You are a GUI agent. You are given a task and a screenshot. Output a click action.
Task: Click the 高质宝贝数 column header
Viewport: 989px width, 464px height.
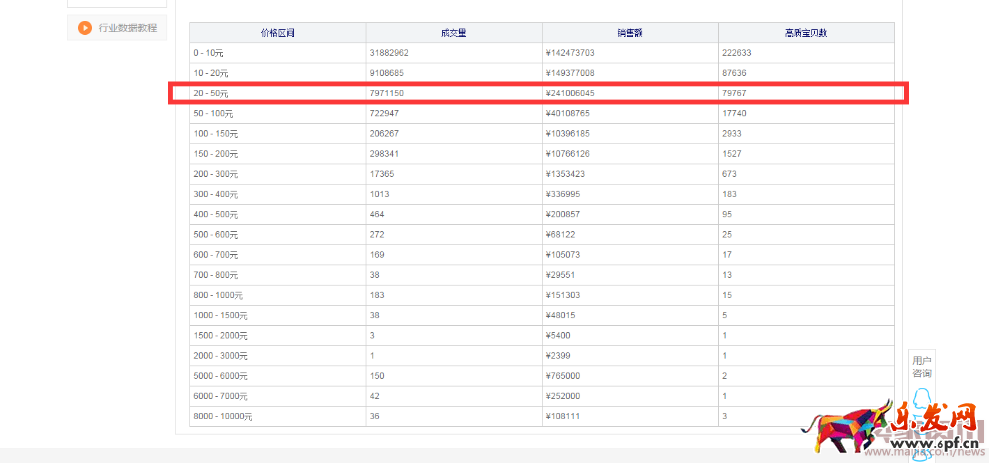(805, 33)
